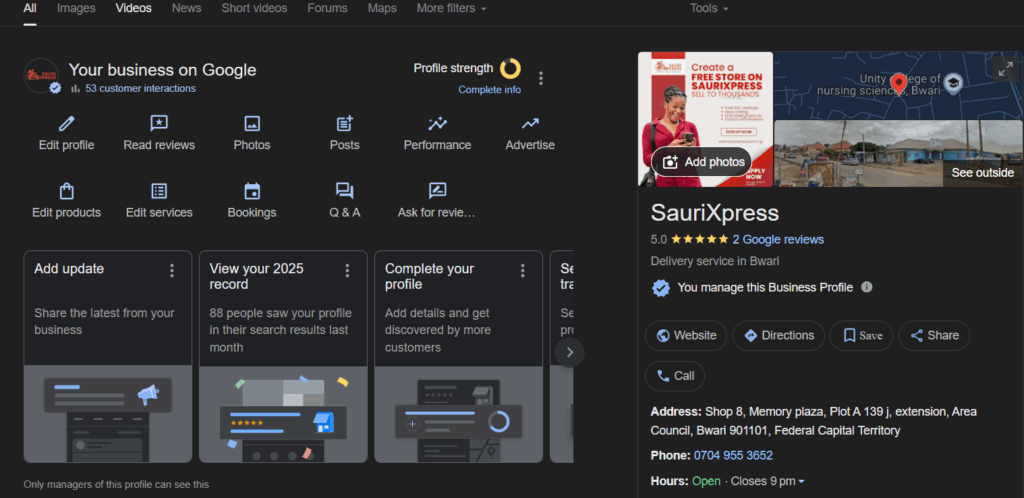The image size is (1024, 498).
Task: Click 'Your business on Google' heading
Action: (163, 70)
